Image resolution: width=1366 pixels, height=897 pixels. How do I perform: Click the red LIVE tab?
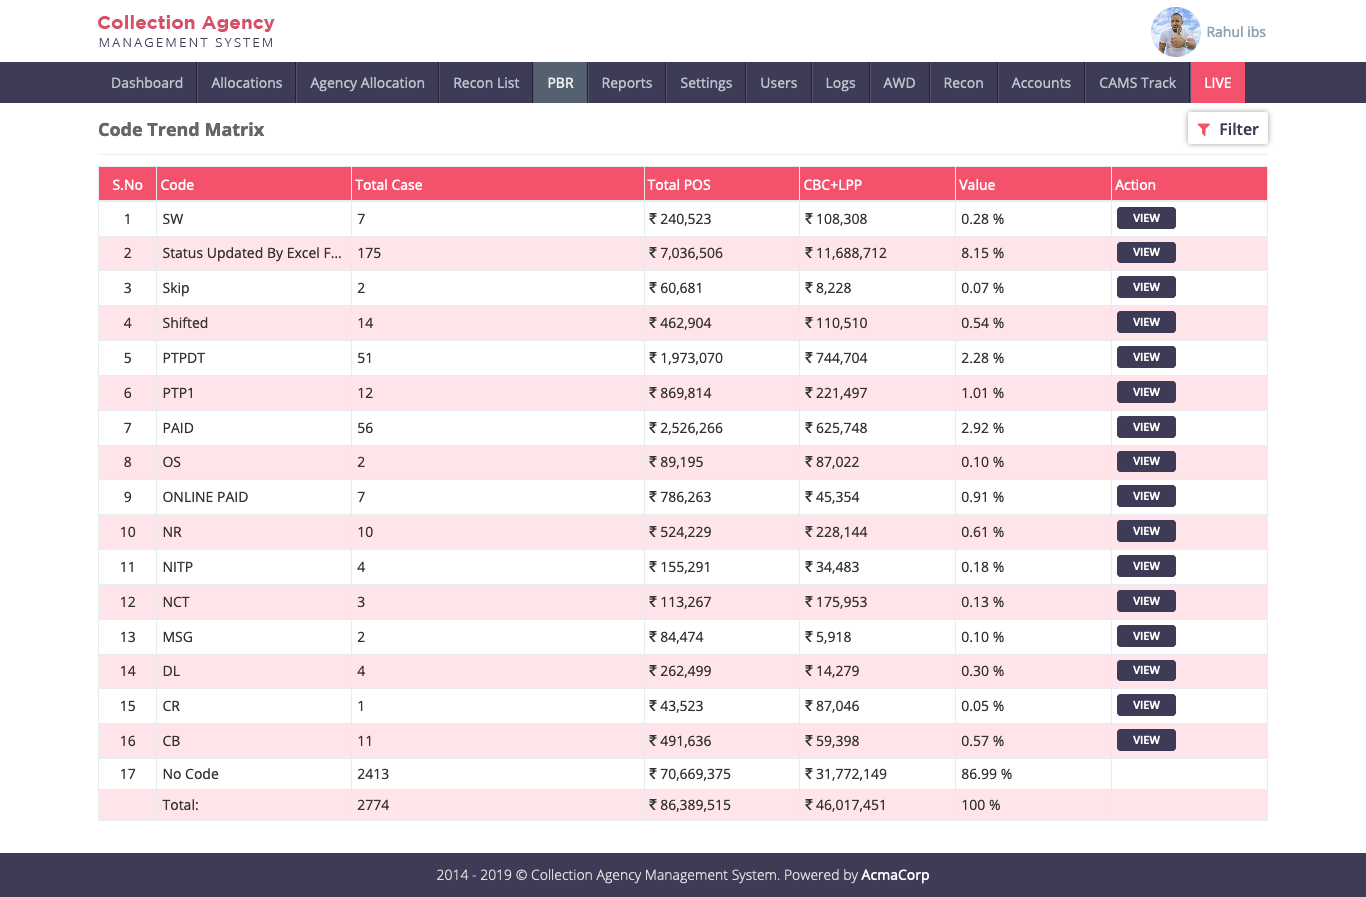(1217, 83)
